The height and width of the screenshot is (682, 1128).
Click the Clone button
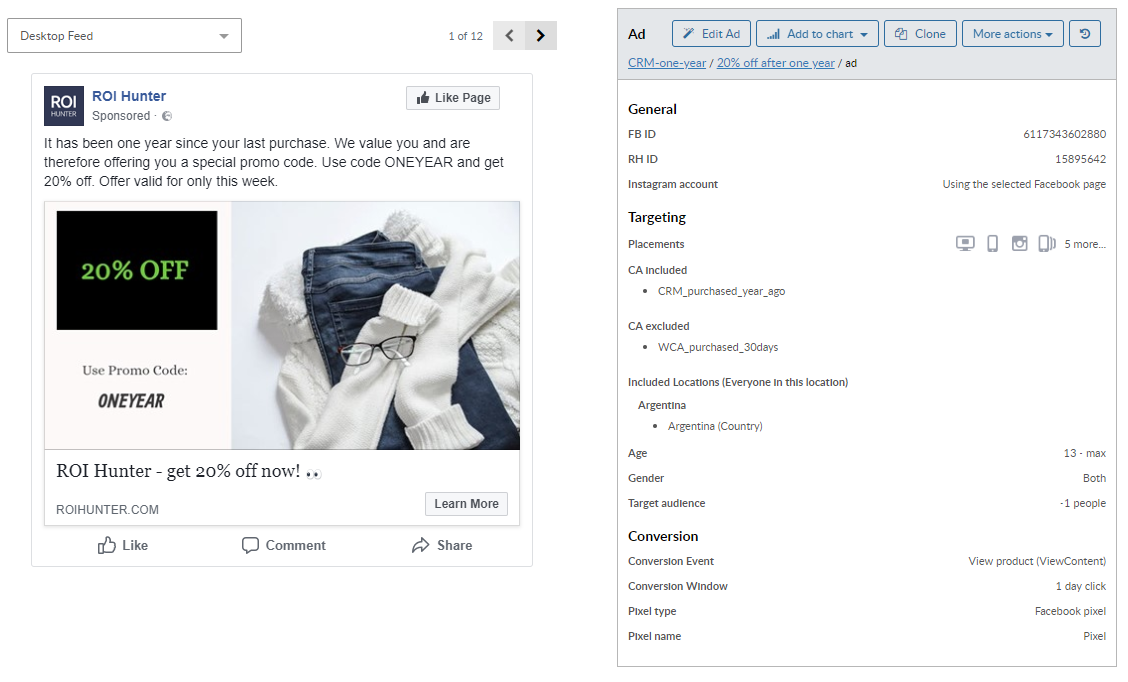coord(920,34)
